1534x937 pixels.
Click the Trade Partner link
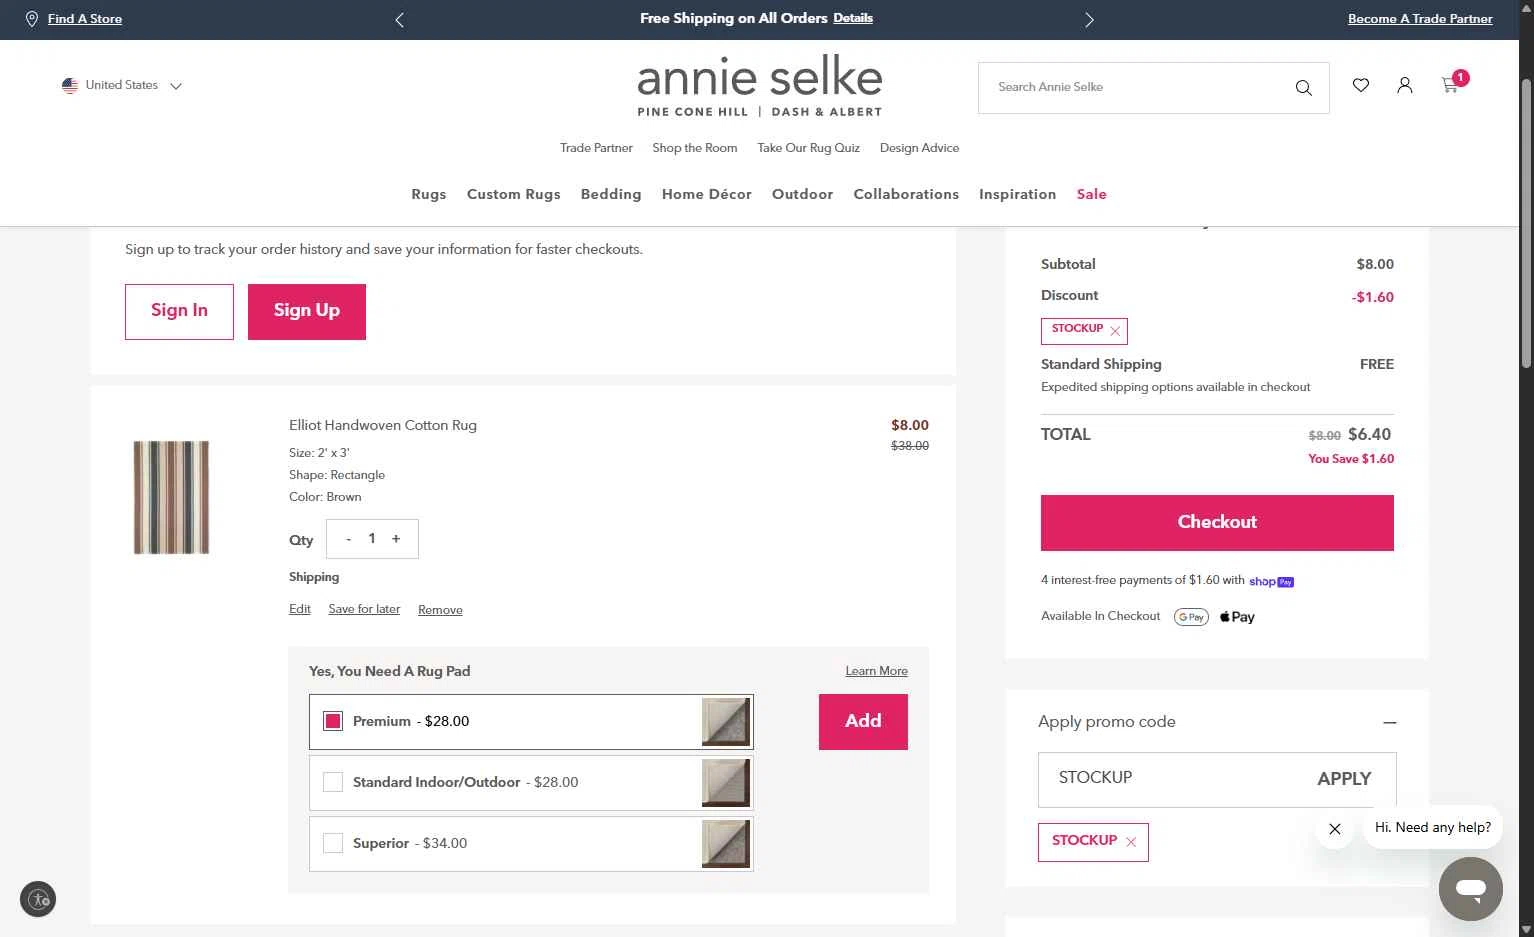[x=596, y=148]
